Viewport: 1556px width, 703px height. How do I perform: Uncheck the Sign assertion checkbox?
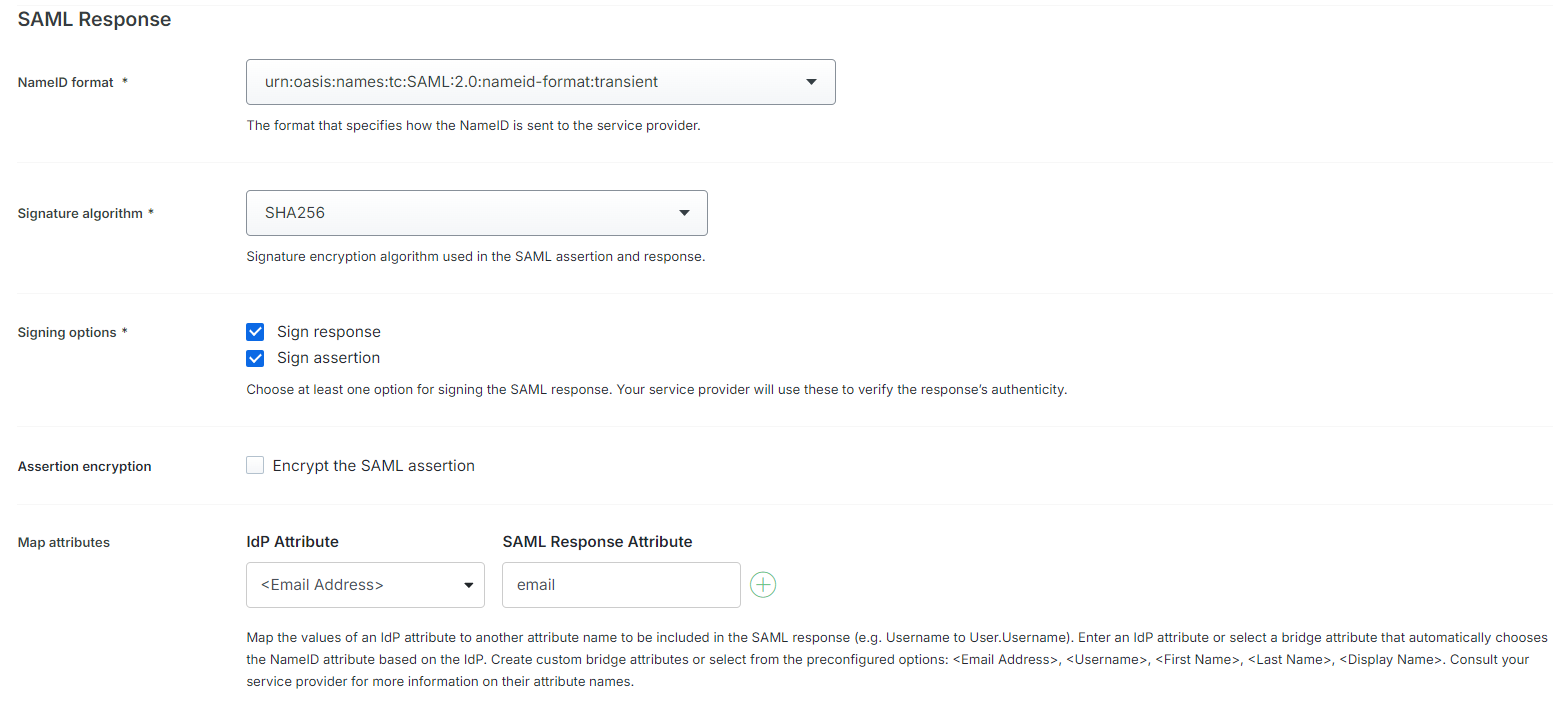coord(255,358)
